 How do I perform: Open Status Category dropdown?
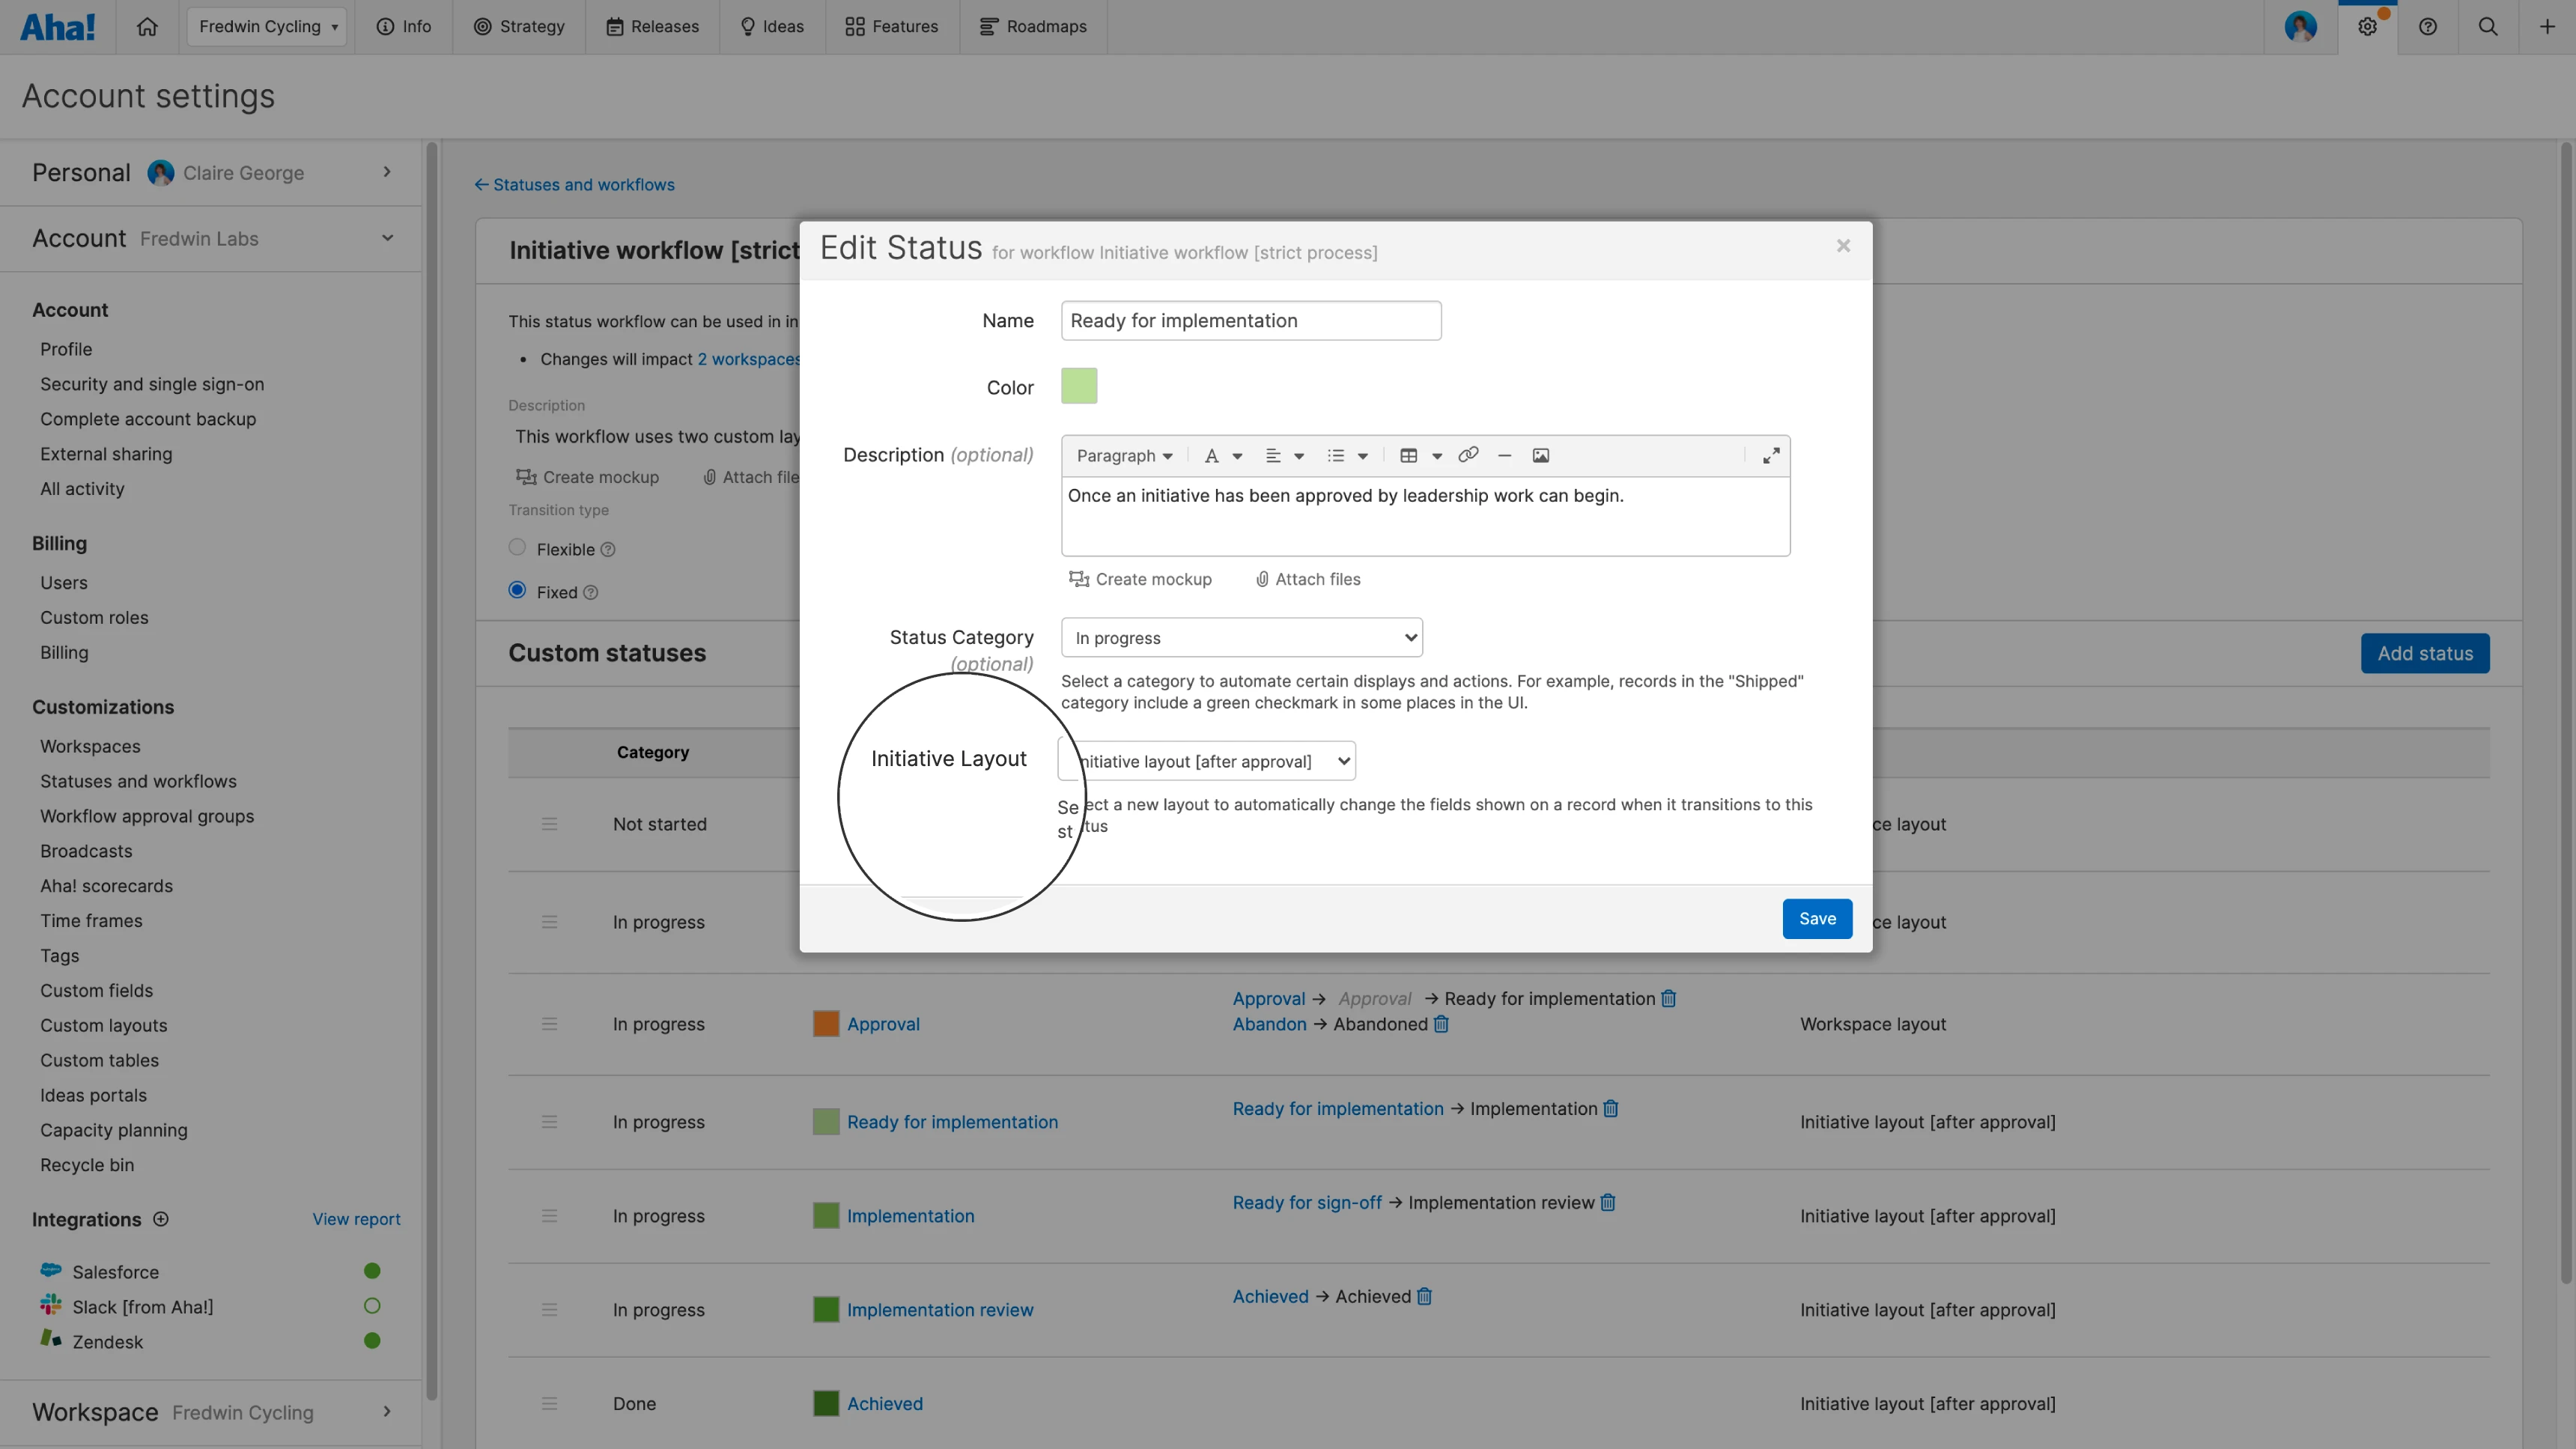[x=1241, y=638]
